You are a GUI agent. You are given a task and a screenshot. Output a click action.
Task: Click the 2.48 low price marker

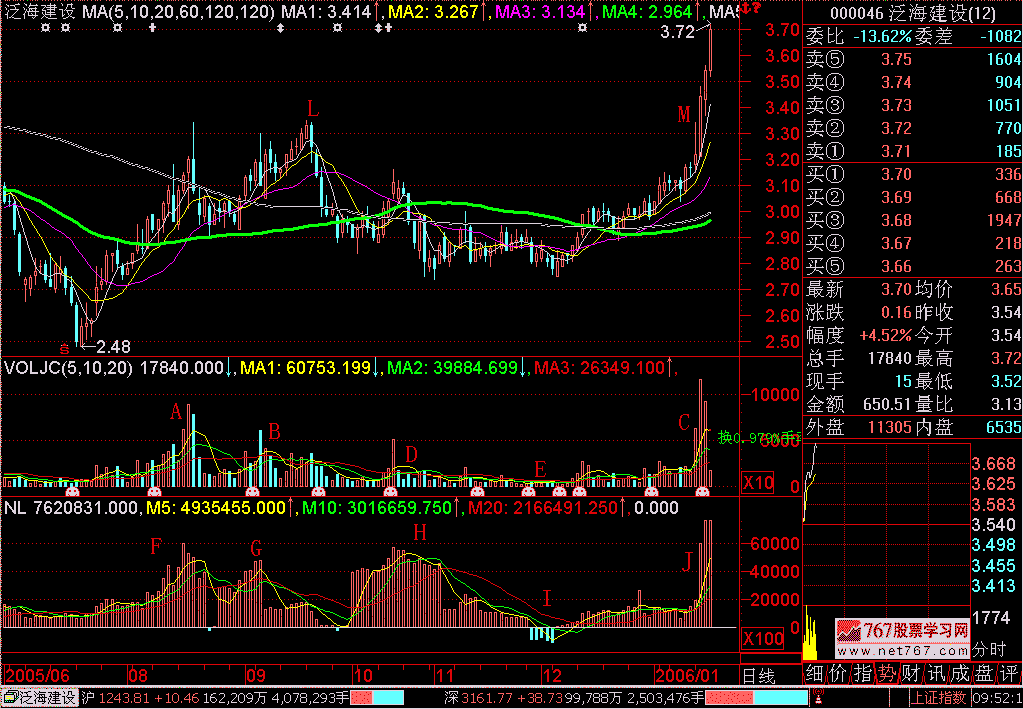pyautogui.click(x=112, y=346)
